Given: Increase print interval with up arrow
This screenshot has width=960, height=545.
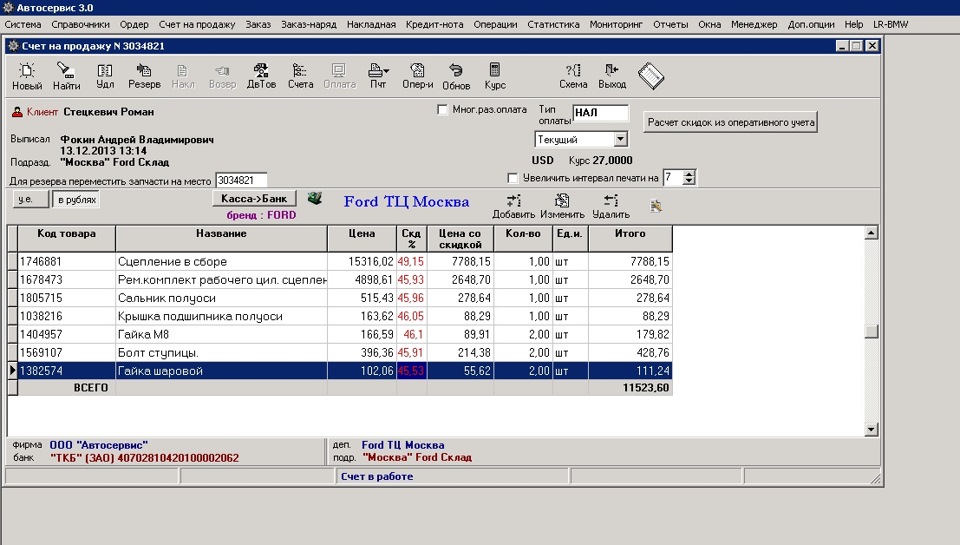Looking at the screenshot, I should click(x=689, y=174).
